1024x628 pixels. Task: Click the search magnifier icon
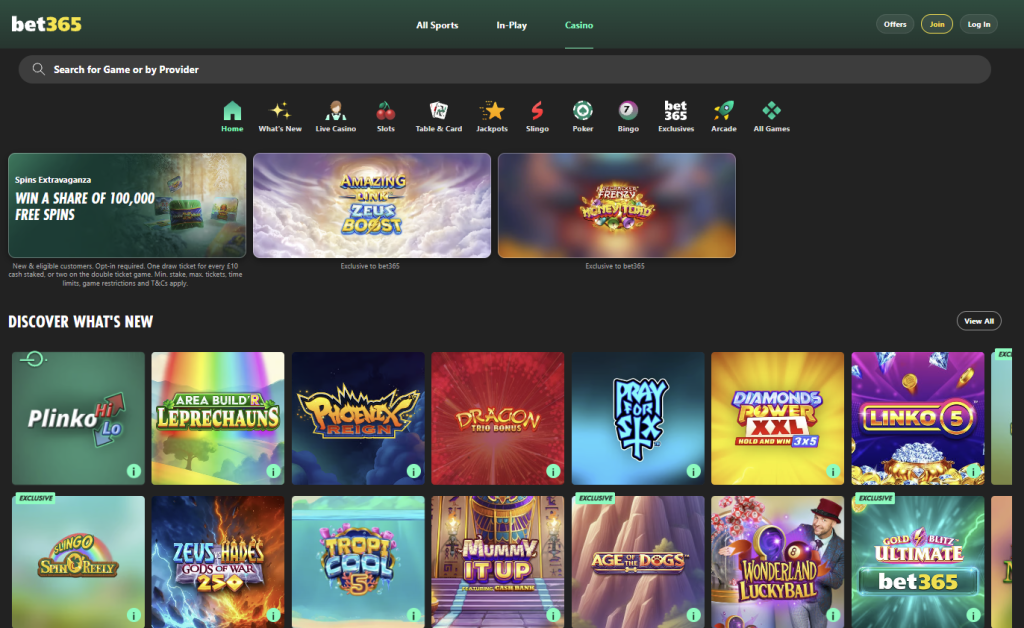click(39, 69)
